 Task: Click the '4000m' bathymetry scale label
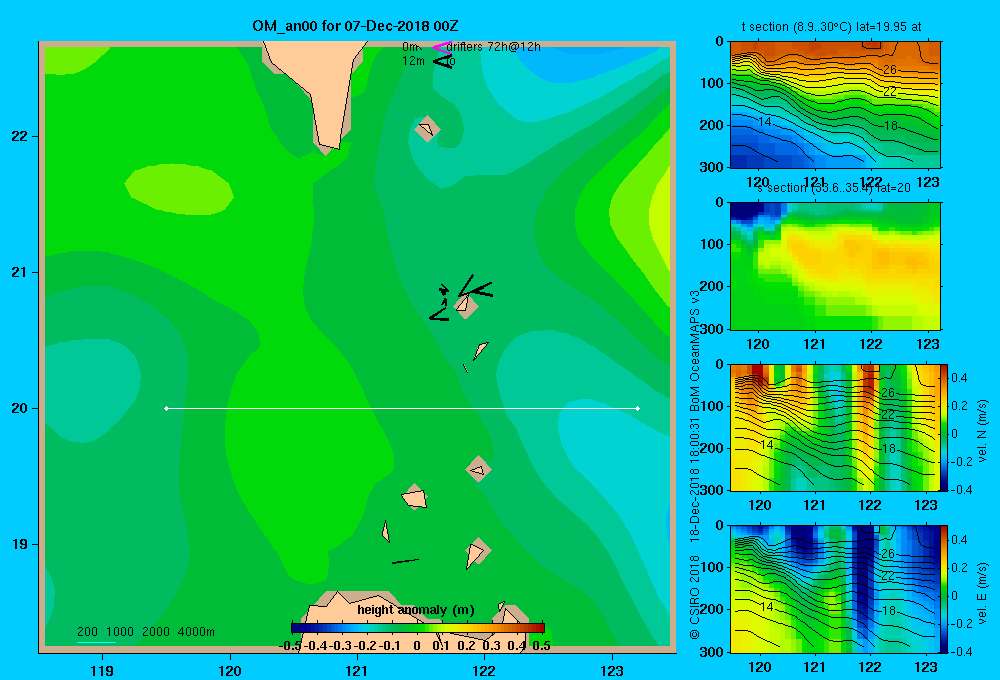click(x=196, y=632)
